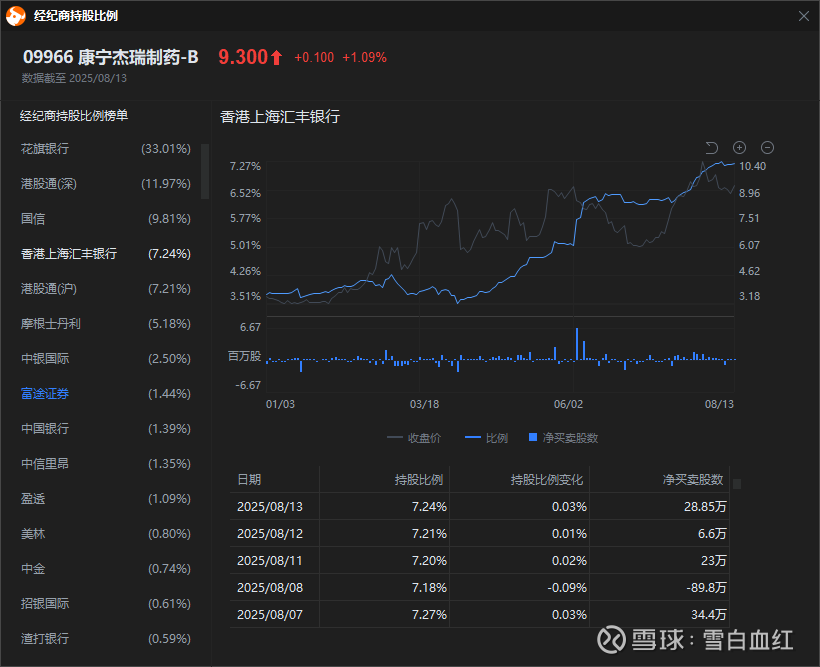Viewport: 820px width, 667px height.
Task: Click the 经纪商持股比例榜单 heading
Action: tap(74, 116)
